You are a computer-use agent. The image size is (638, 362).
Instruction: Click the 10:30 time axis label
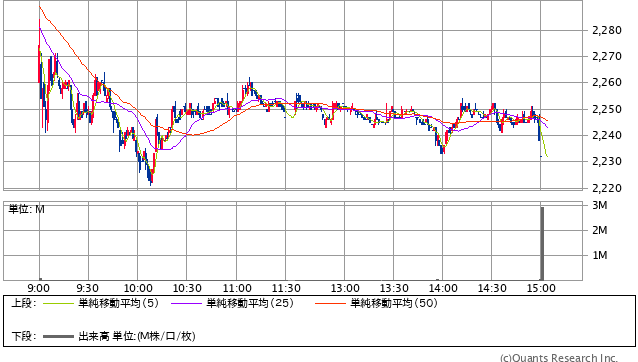tap(187, 288)
